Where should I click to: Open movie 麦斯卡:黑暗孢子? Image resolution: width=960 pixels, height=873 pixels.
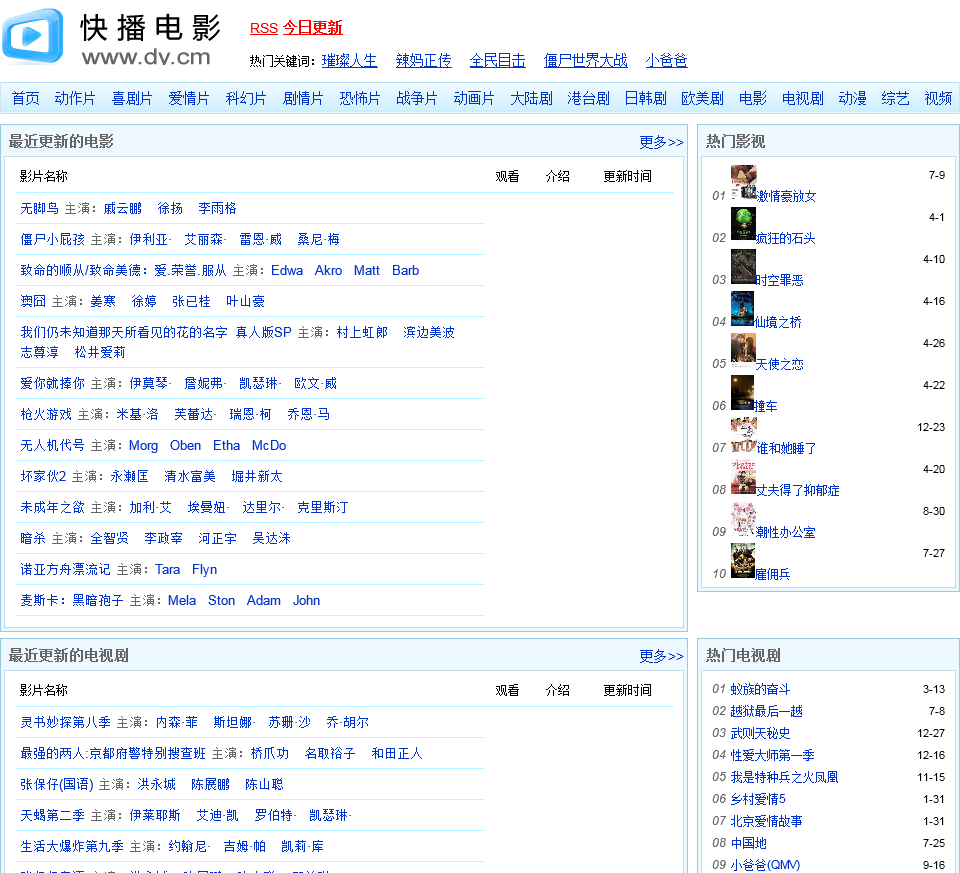click(x=72, y=601)
